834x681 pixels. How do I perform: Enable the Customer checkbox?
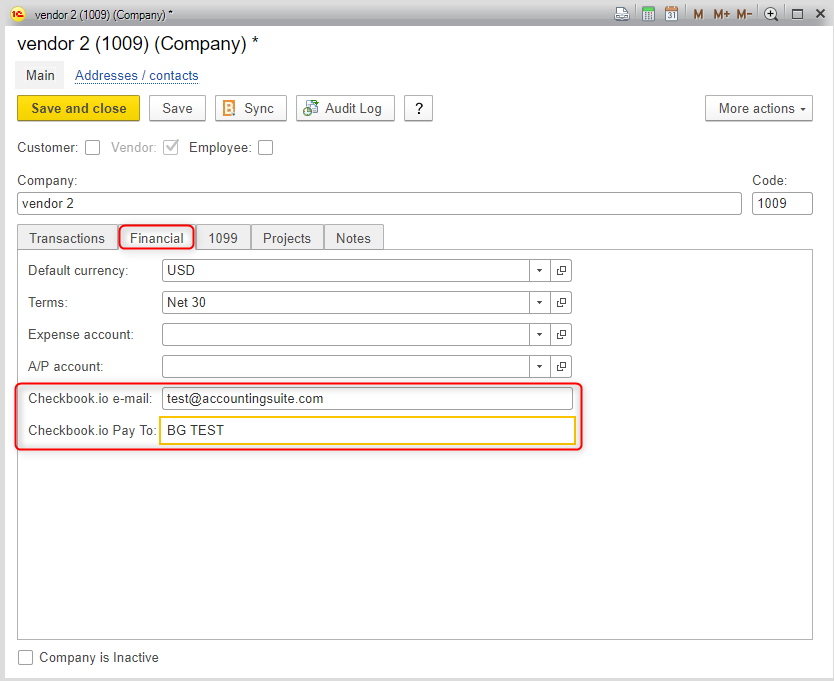(92, 147)
